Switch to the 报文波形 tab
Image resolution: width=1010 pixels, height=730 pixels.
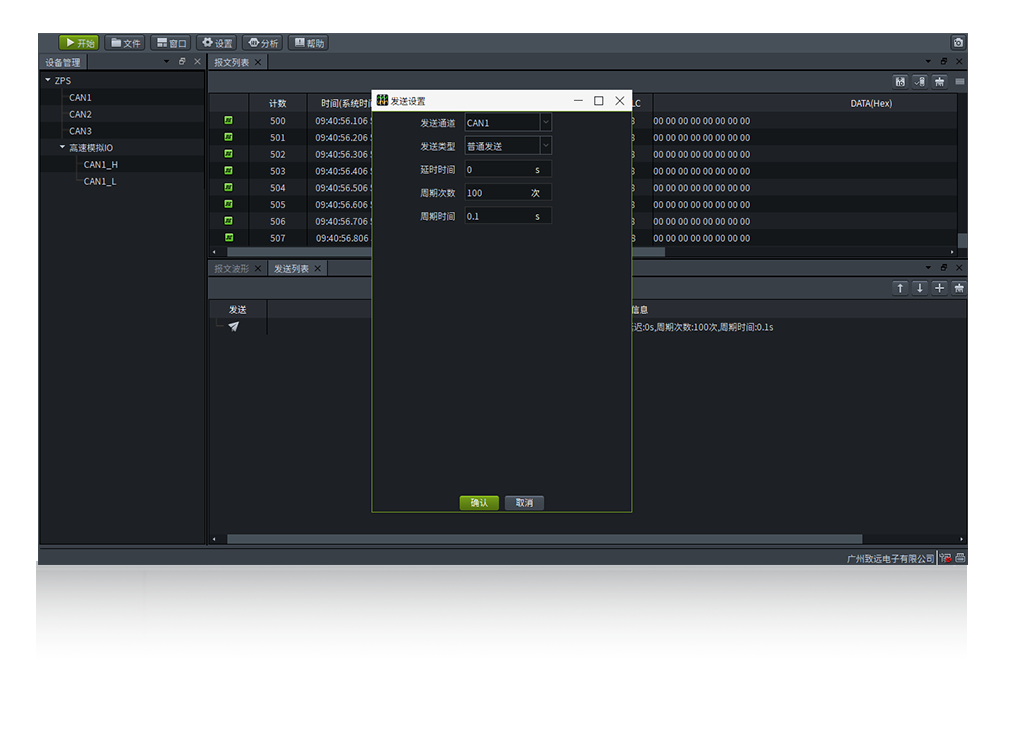point(231,269)
